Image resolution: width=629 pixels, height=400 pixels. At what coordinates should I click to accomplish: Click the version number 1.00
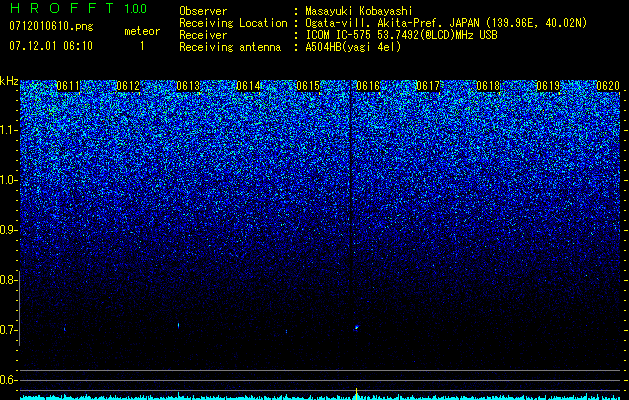pyautogui.click(x=136, y=8)
